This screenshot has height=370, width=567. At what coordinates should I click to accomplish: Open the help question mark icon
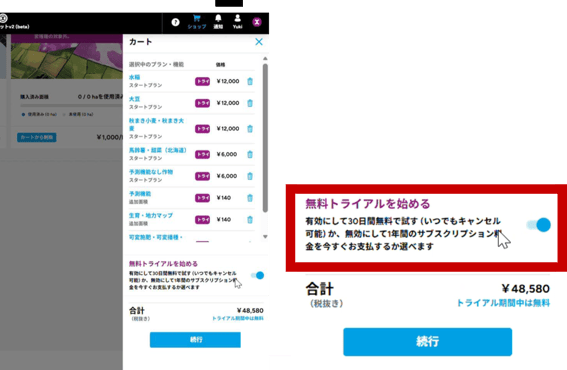pyautogui.click(x=175, y=22)
